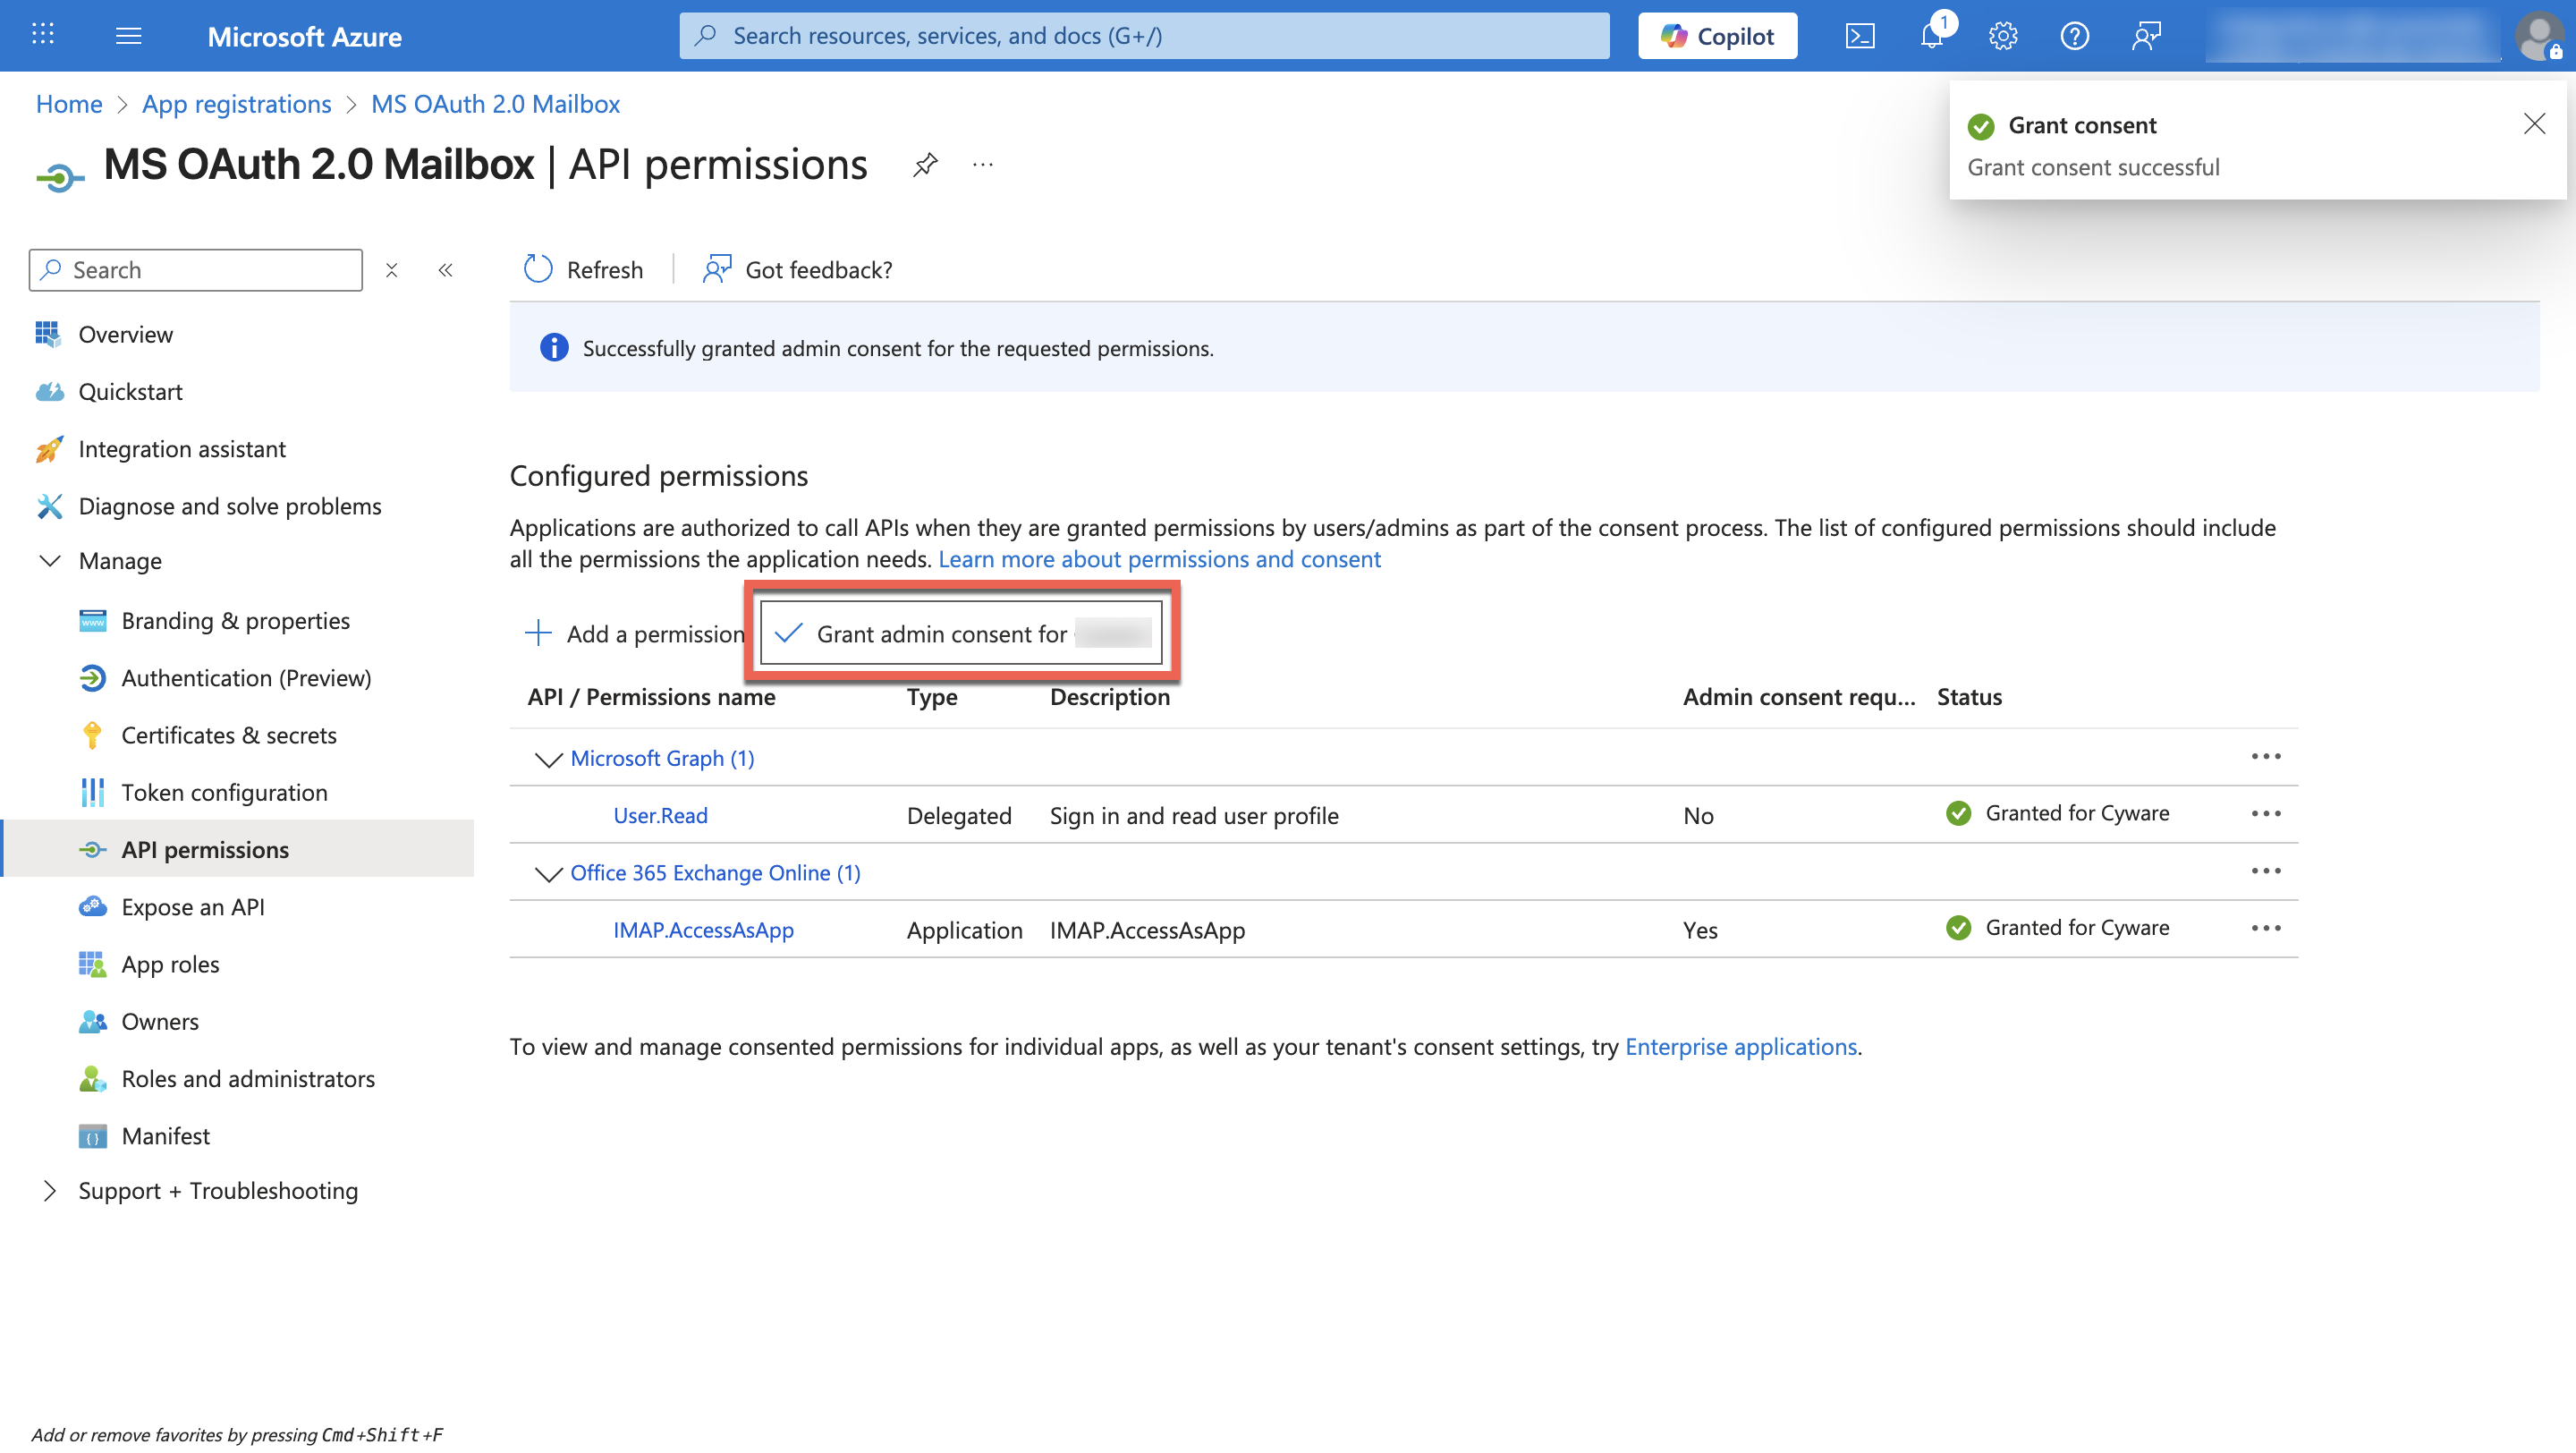Pin the API permissions page
This screenshot has width=2576, height=1453.
pyautogui.click(x=925, y=164)
